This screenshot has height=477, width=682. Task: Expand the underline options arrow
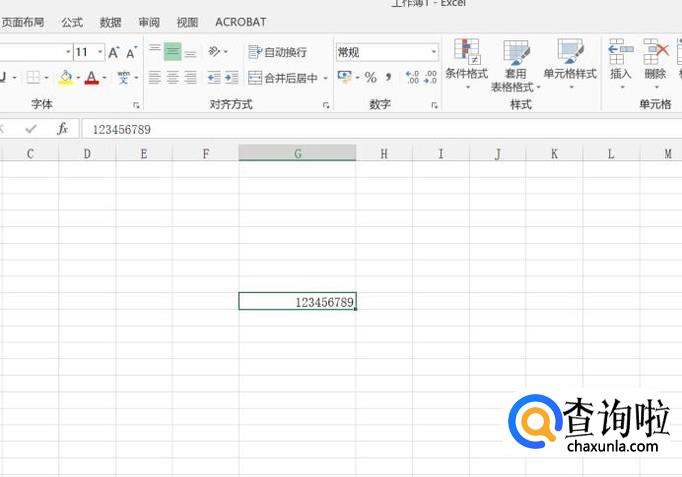point(14,78)
